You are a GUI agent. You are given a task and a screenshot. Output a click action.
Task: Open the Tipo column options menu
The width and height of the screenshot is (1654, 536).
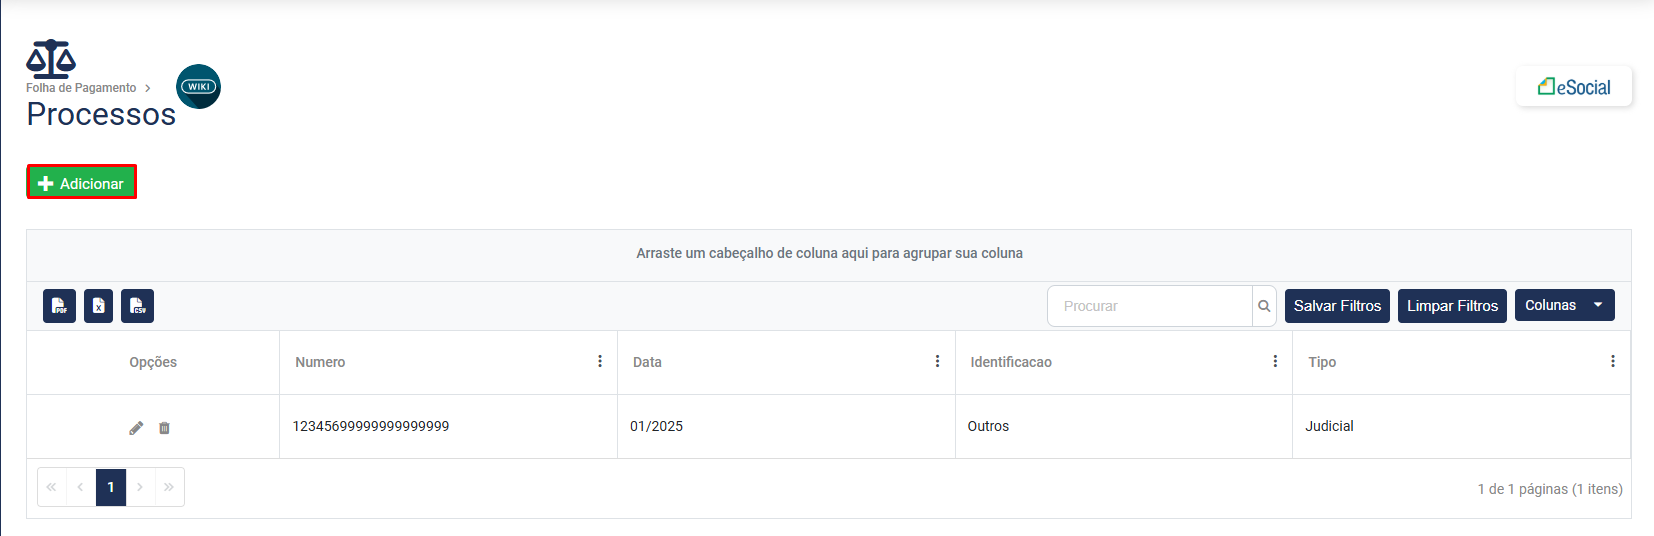coord(1612,361)
